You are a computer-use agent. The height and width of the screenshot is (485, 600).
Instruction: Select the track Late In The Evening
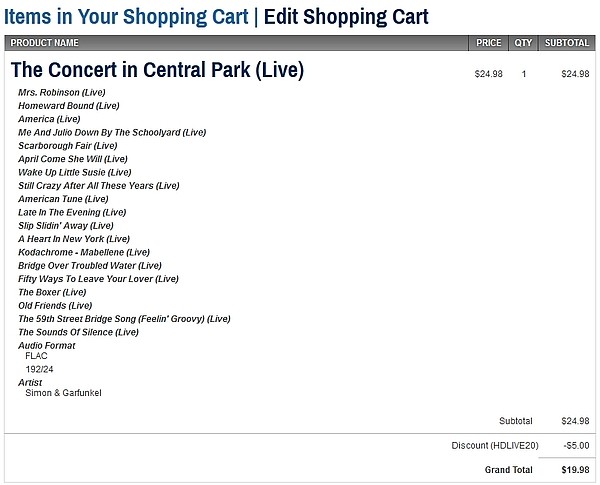click(x=72, y=212)
